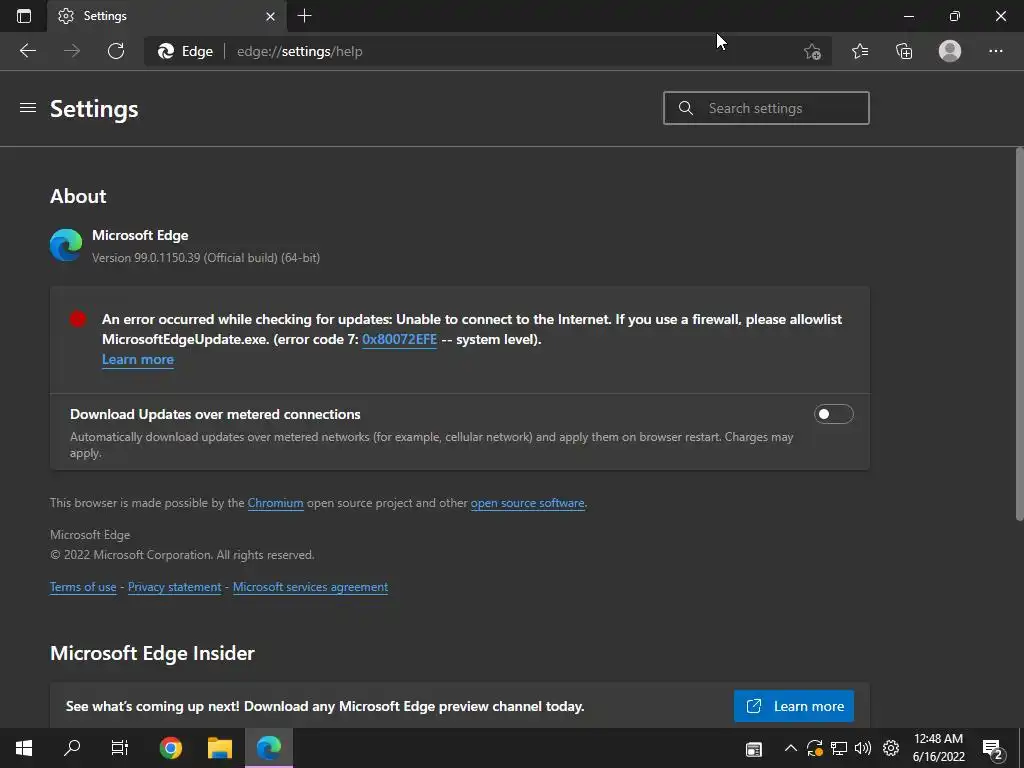
Task: Click Learn more under the update error
Action: pos(138,359)
